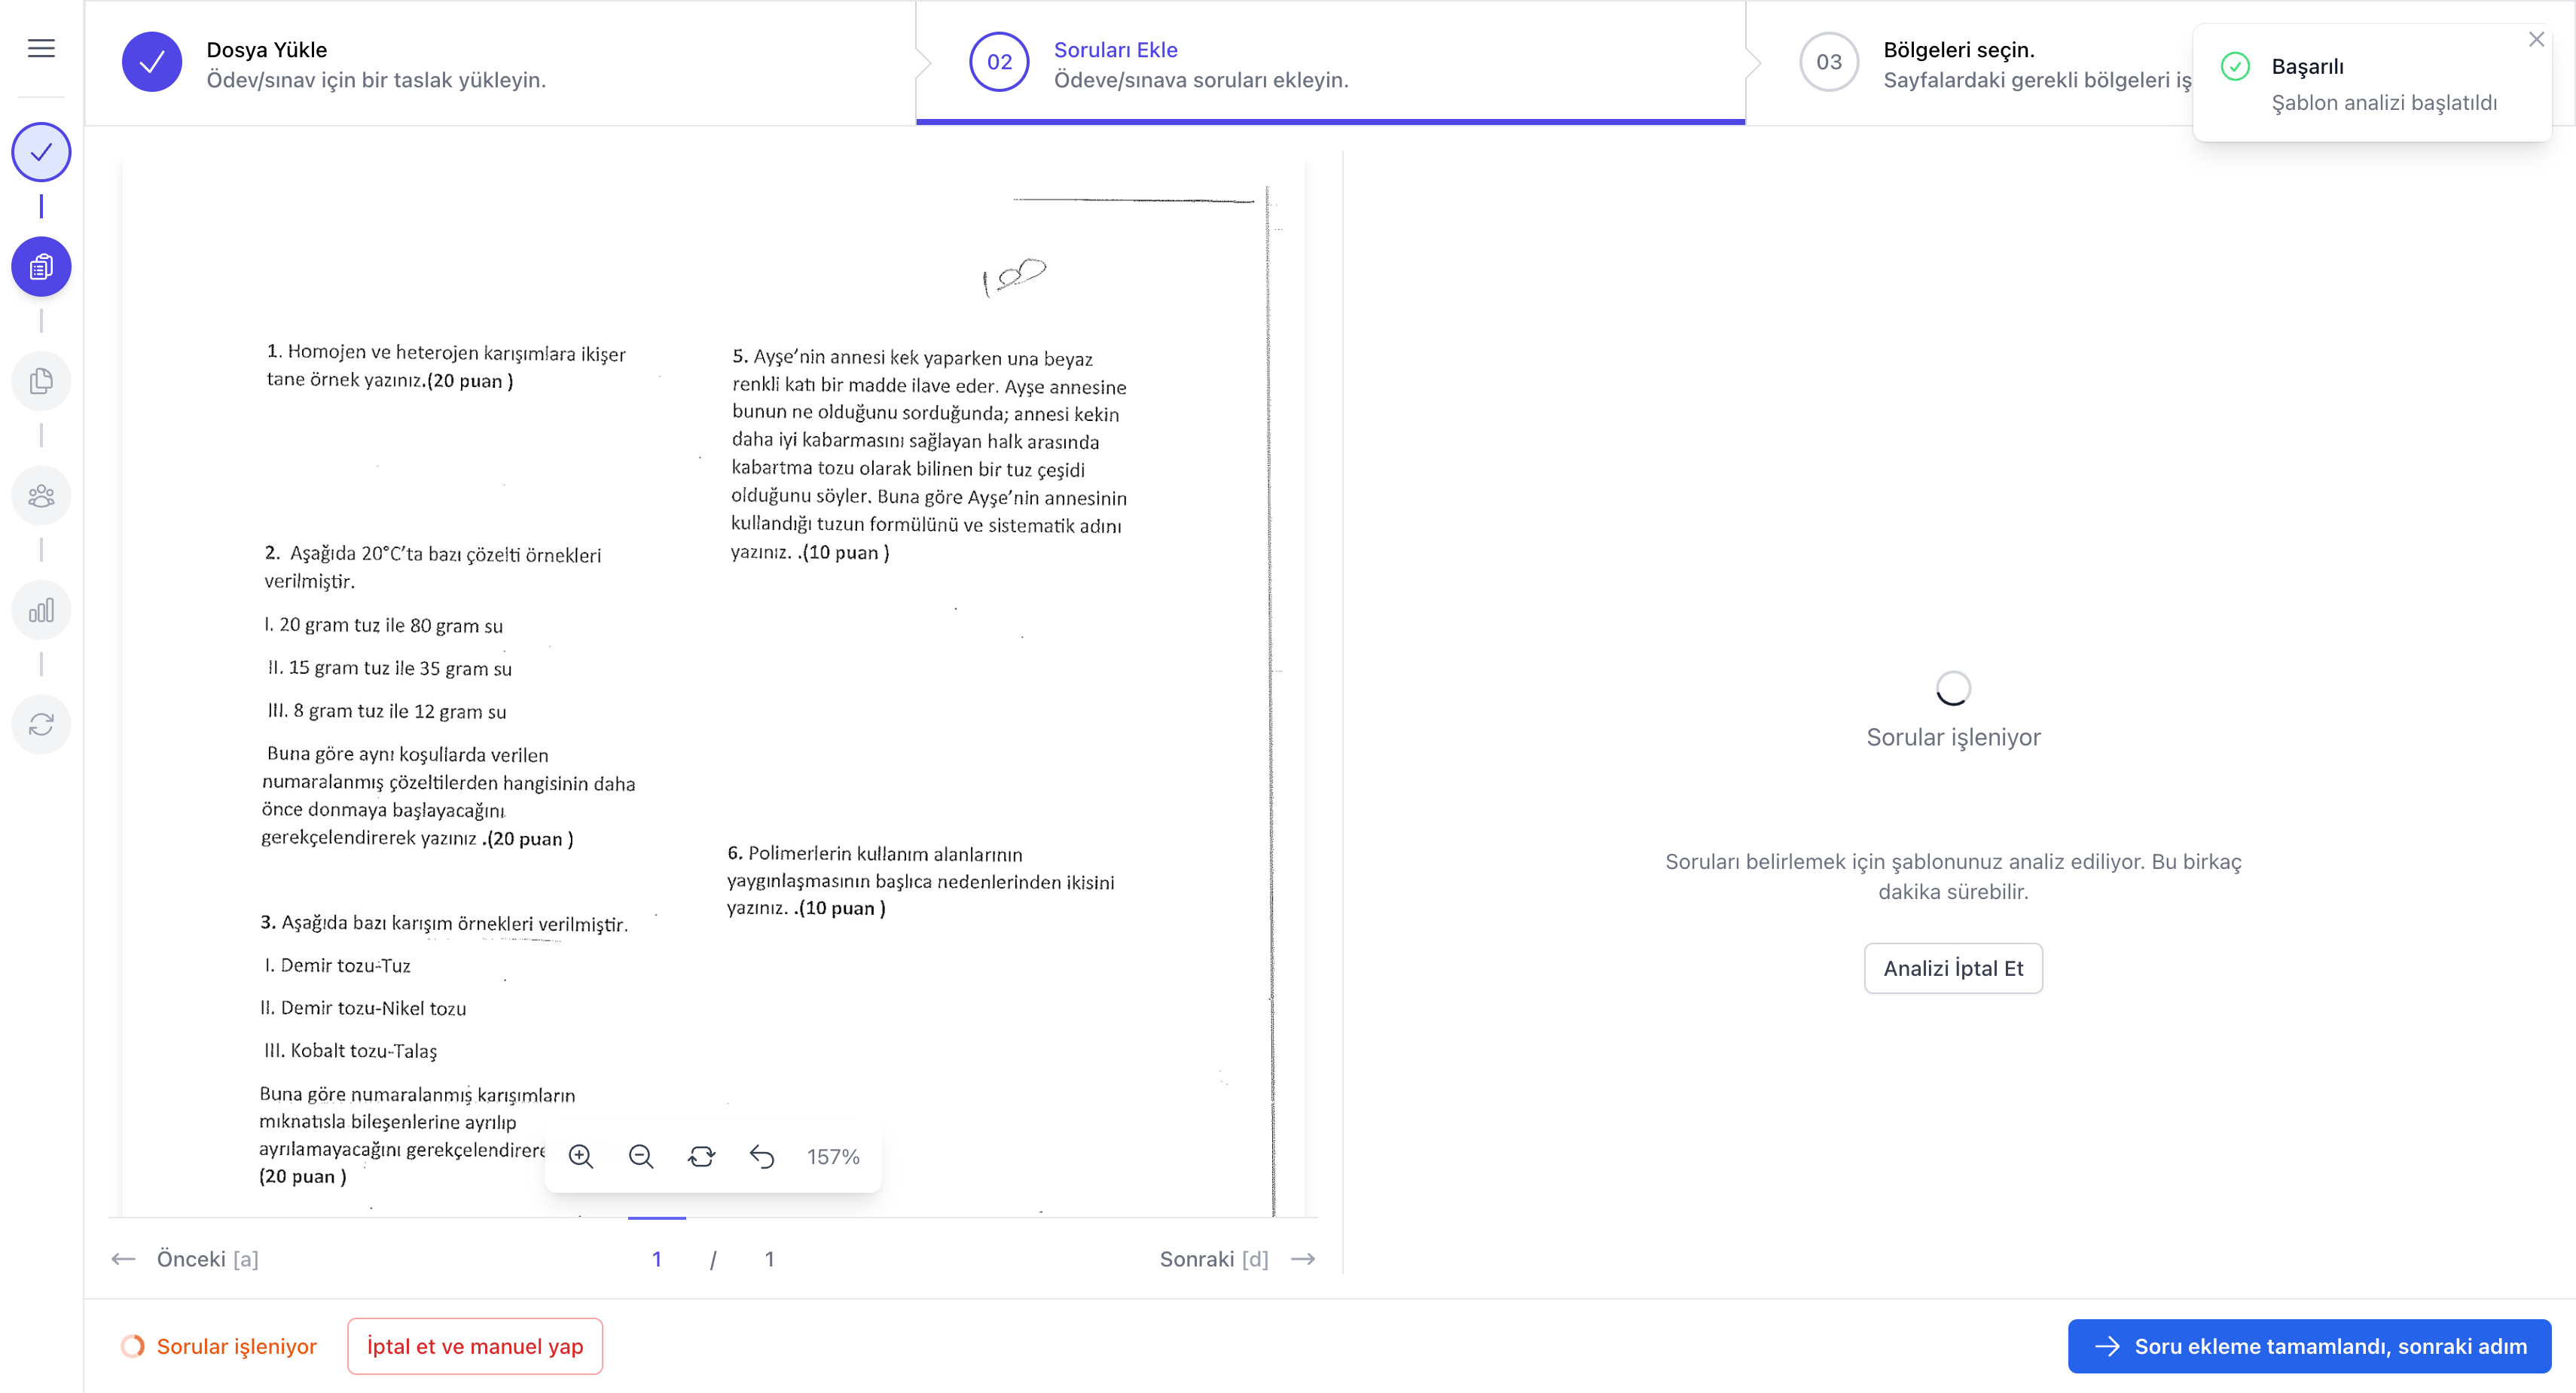
Task: Click the document page preview
Action: pyautogui.click(x=713, y=685)
